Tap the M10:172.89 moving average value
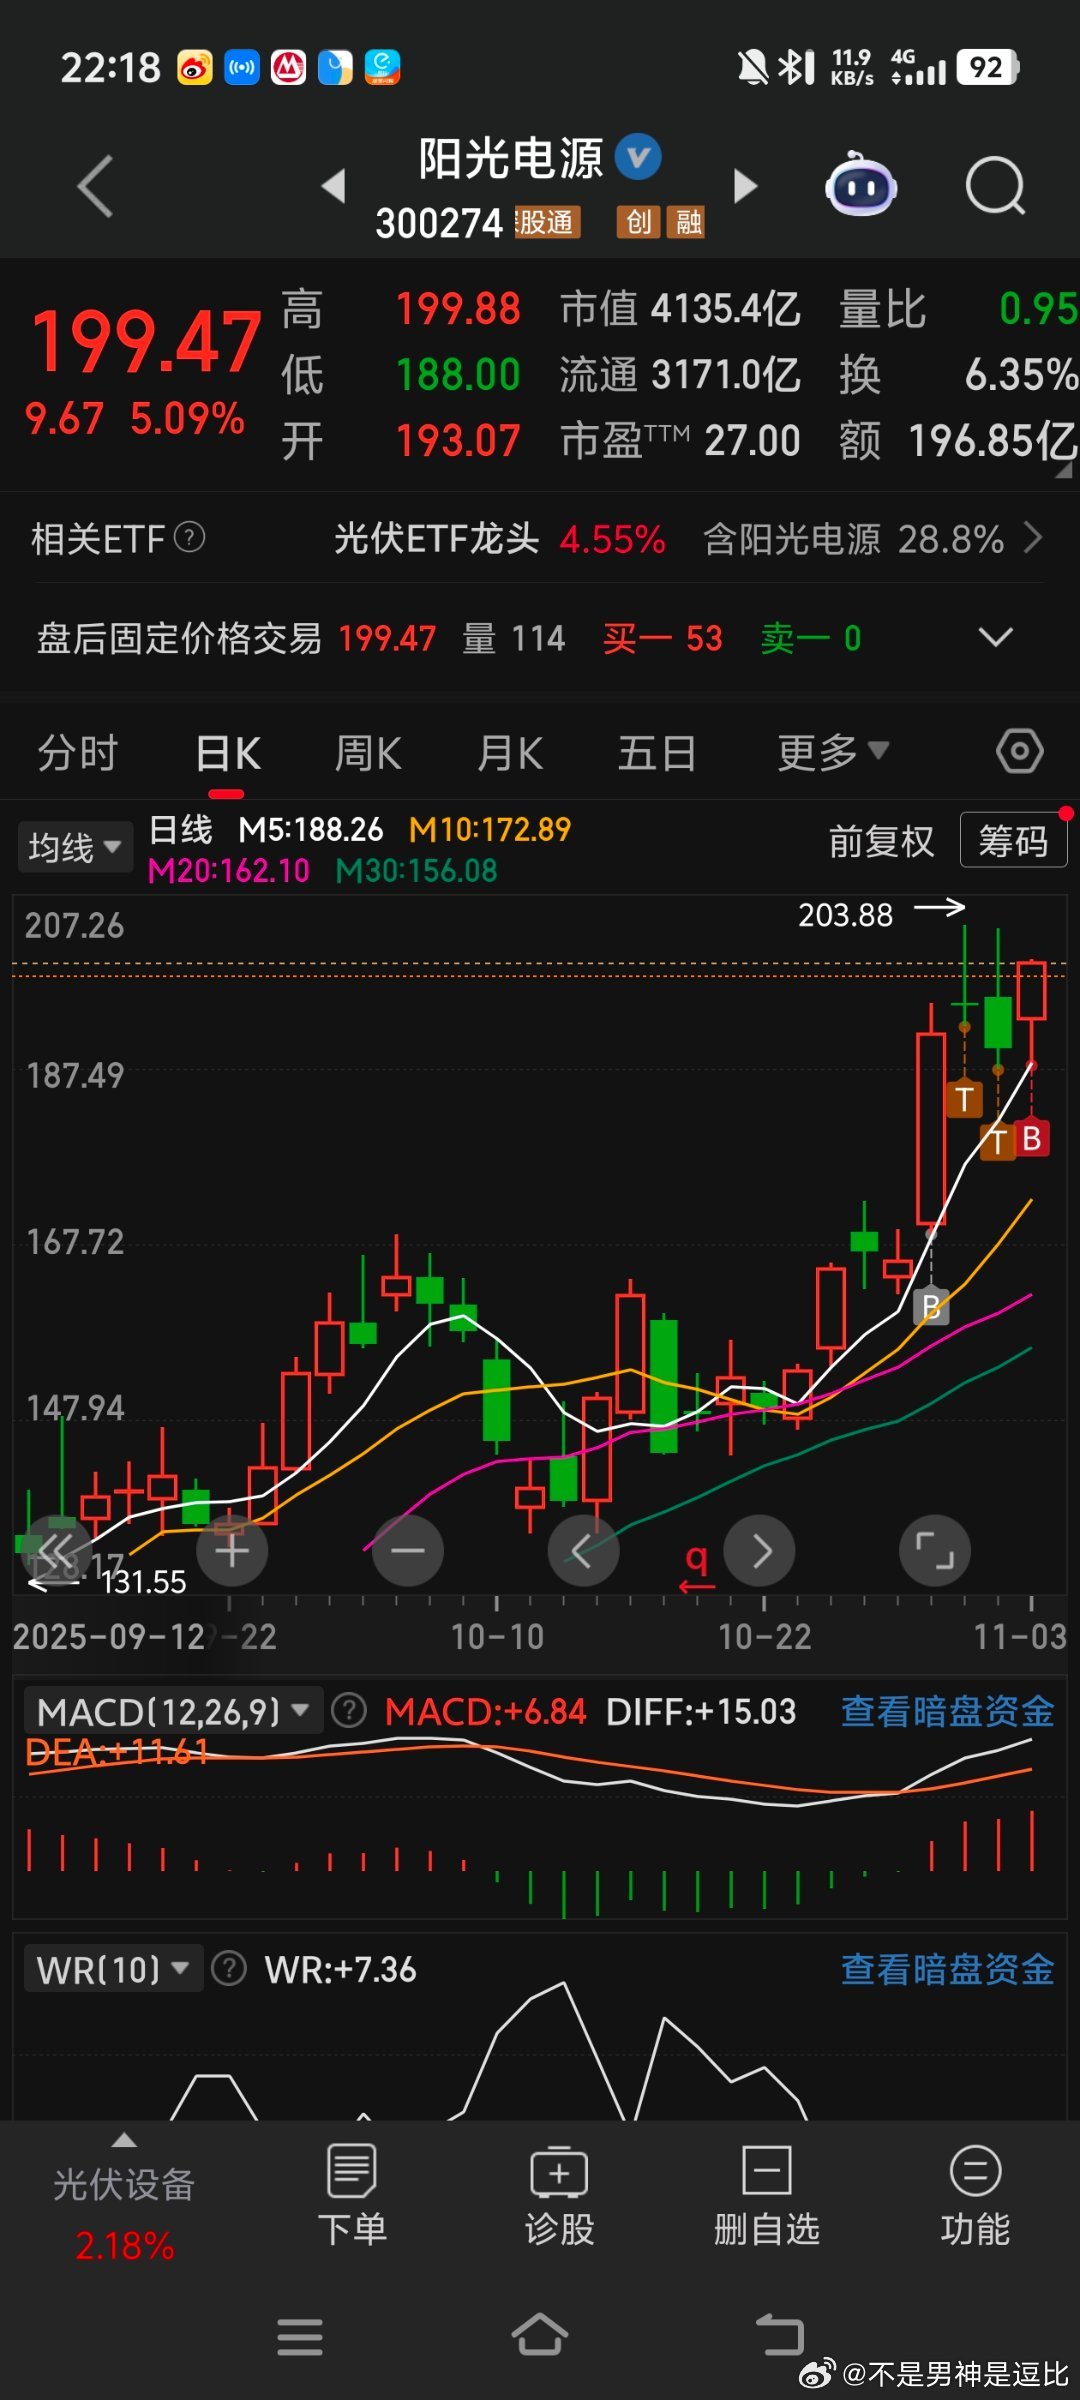Screen dimensions: 1080x2400 tap(490, 829)
